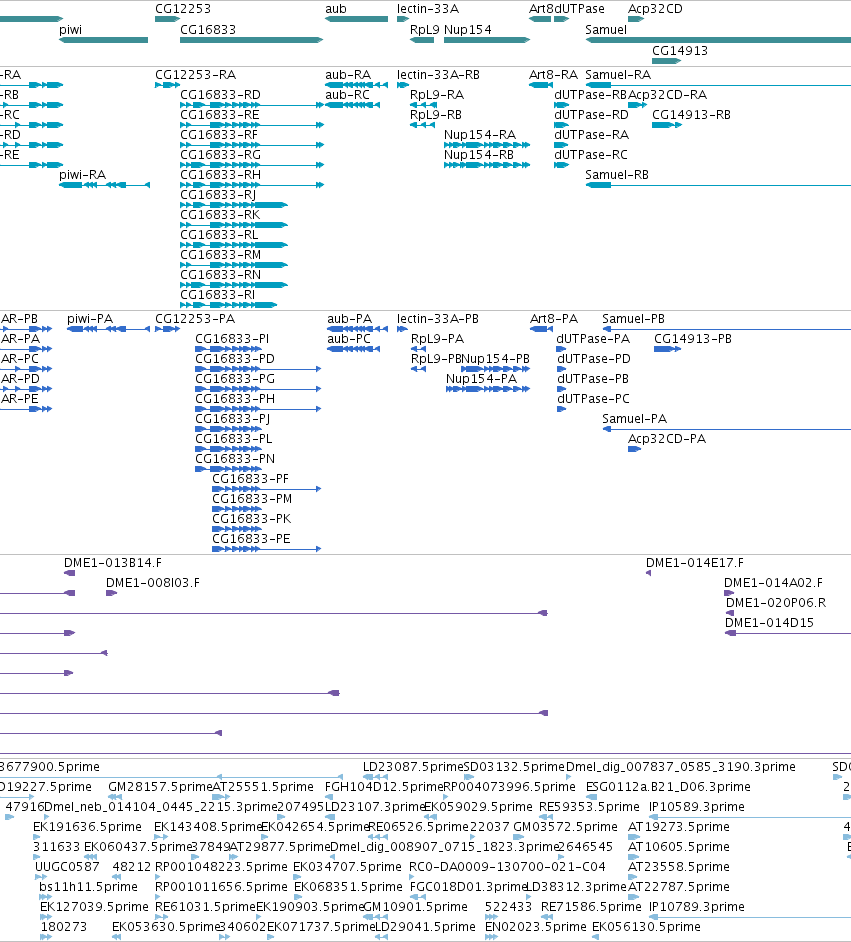Click the DME1-013B14.F feature label
851x942 pixels.
(113, 562)
